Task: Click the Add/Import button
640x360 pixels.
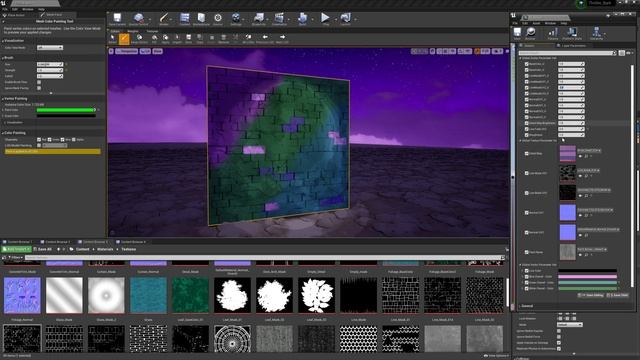Action: click(16, 249)
